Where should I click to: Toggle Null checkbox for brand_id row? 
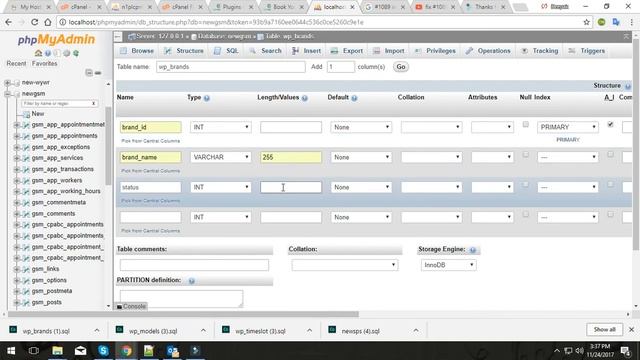[526, 124]
